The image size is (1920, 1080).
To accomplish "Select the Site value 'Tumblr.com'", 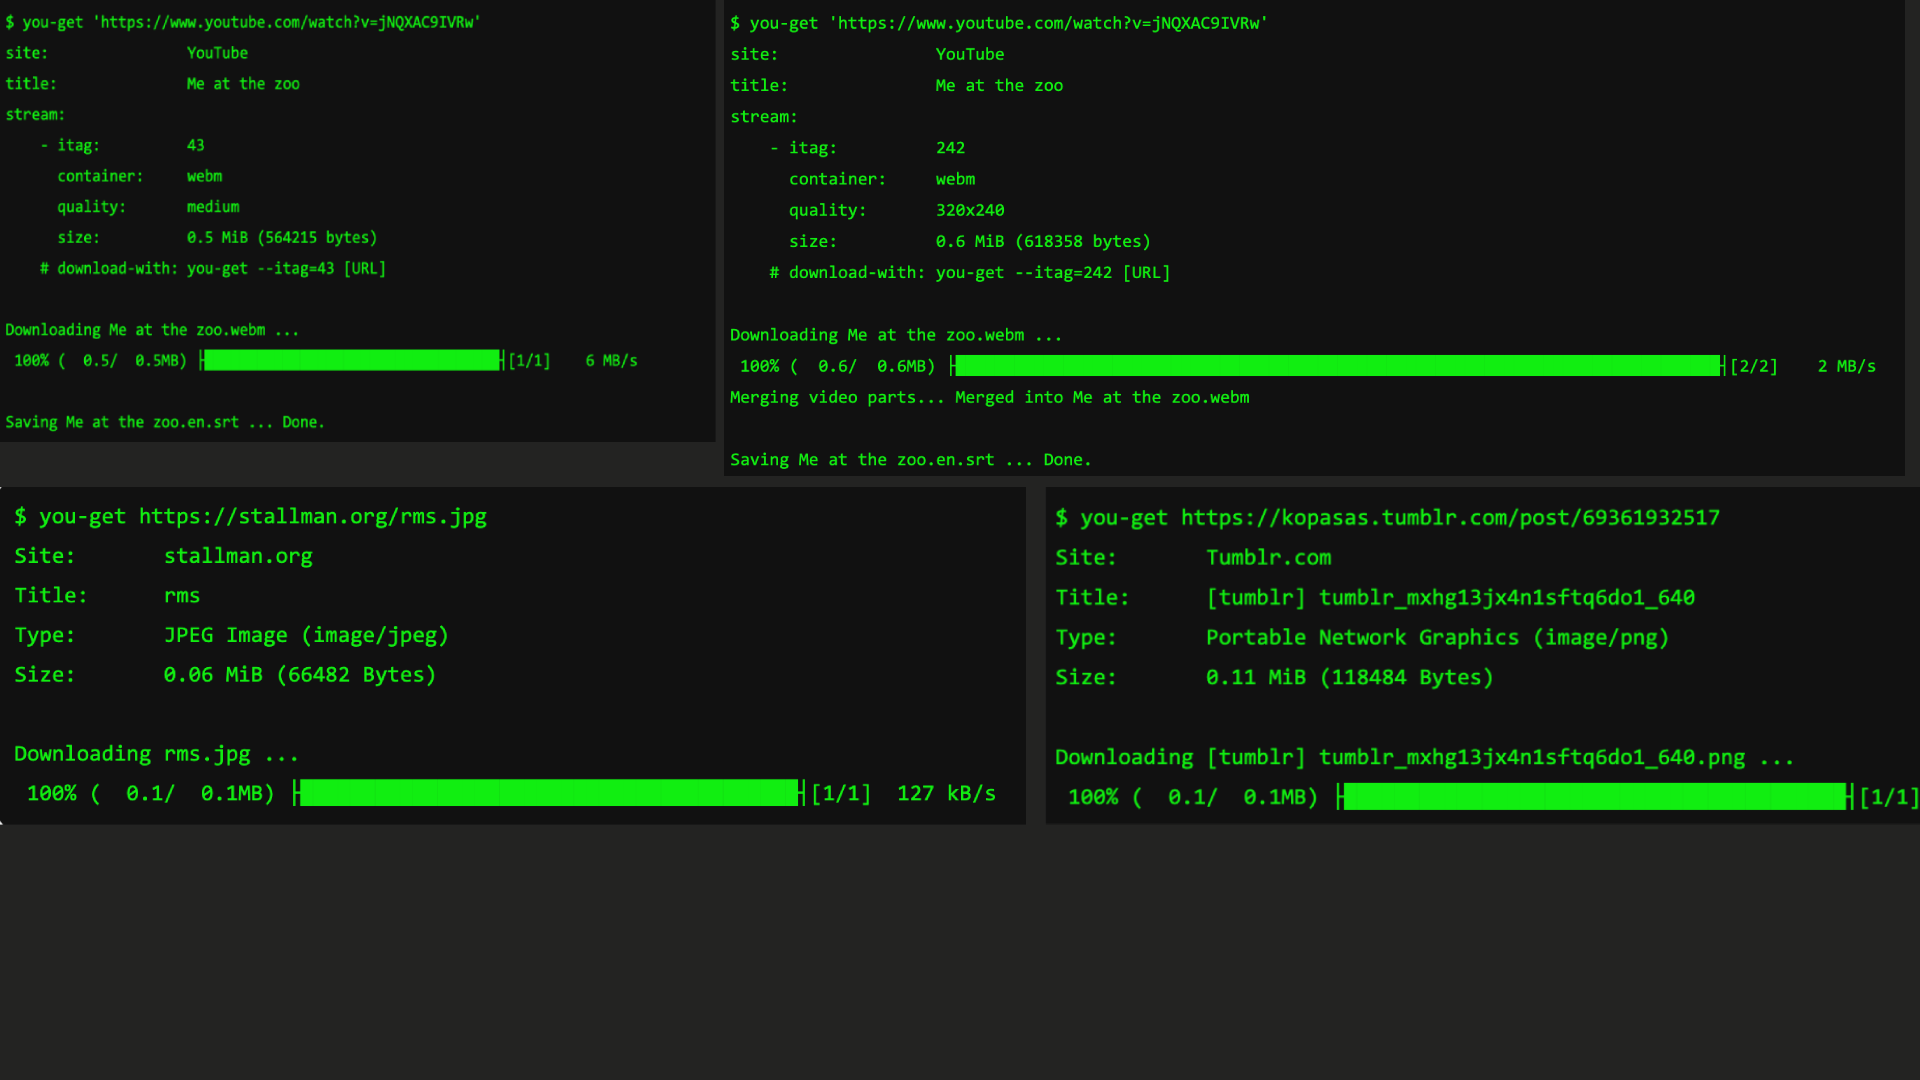I will [1268, 558].
